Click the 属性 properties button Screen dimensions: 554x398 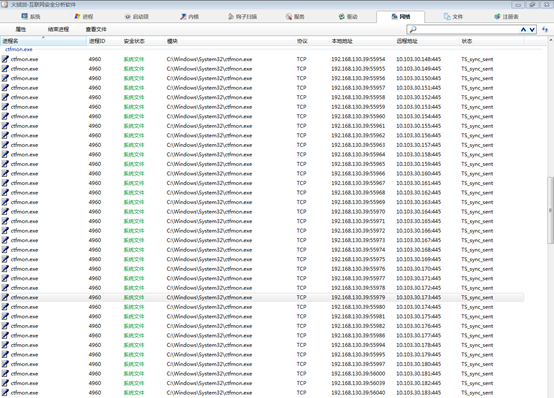(21, 29)
